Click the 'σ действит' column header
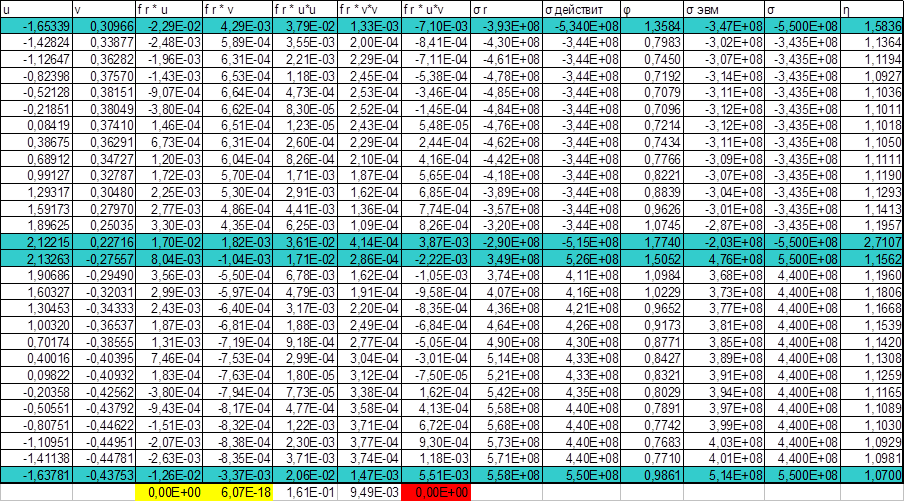The width and height of the screenshot is (905, 502). click(x=582, y=7)
